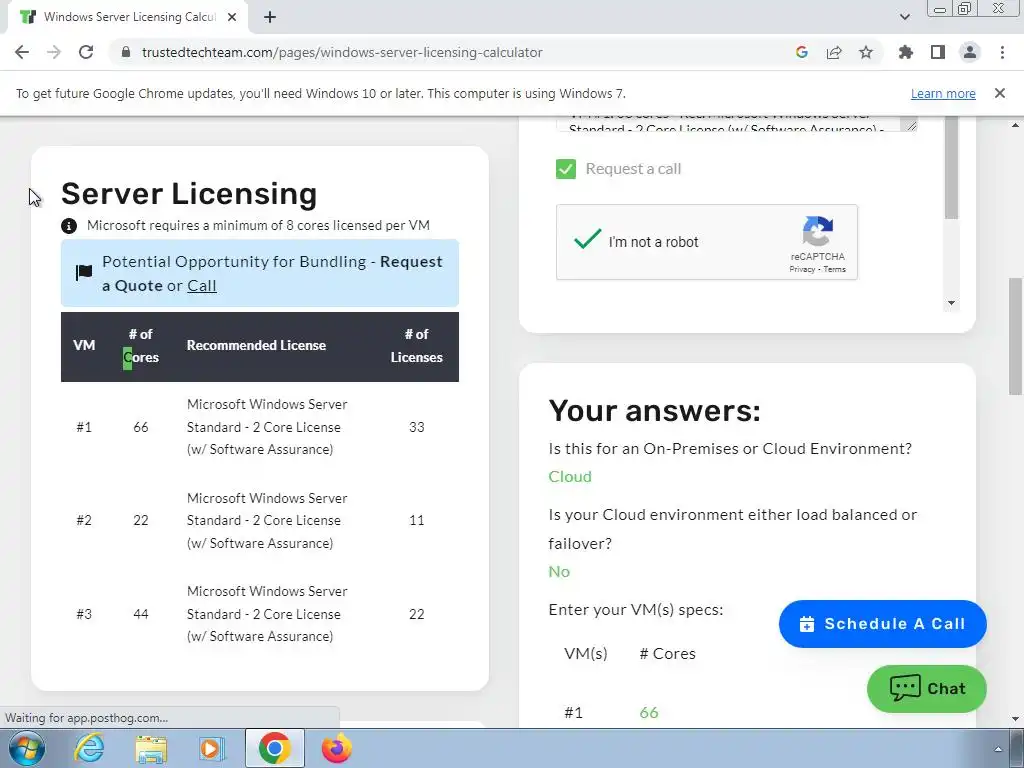Open the Learn more link

coord(943,93)
